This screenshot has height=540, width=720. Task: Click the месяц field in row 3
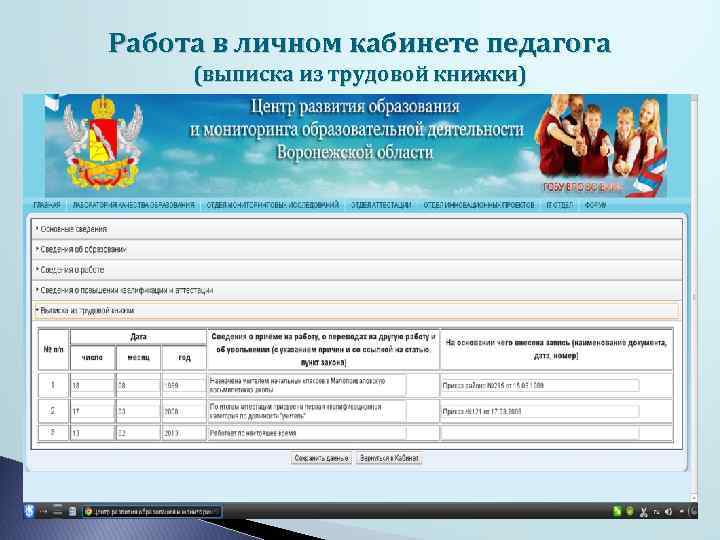[138, 433]
